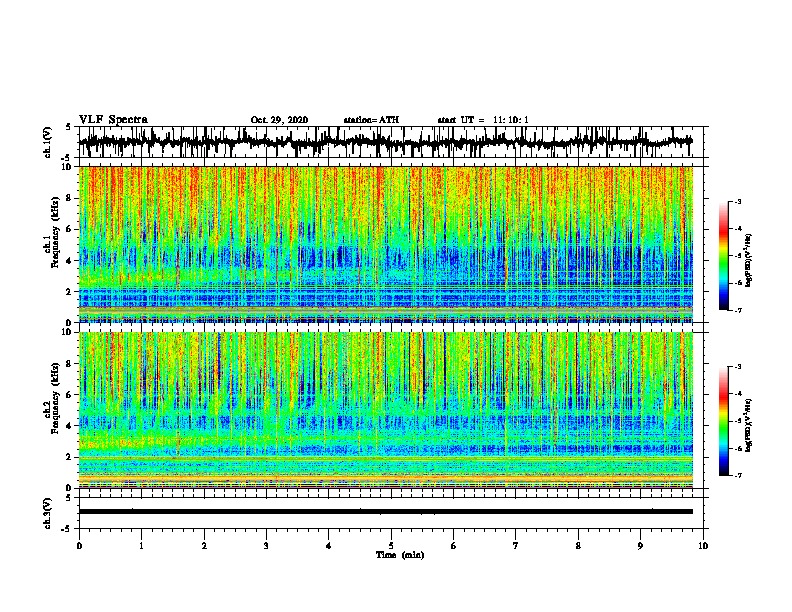Click the "-3" label on ch.1 colorbar
The height and width of the screenshot is (612, 792).
tap(737, 202)
